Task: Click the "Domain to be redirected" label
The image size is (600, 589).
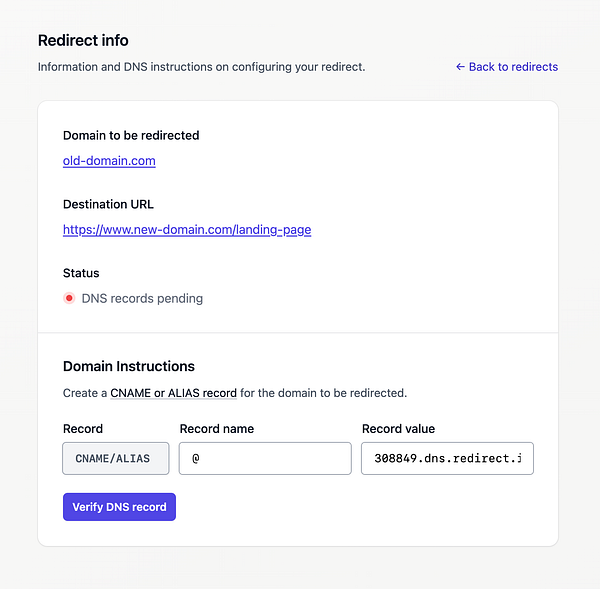Action: [131, 135]
